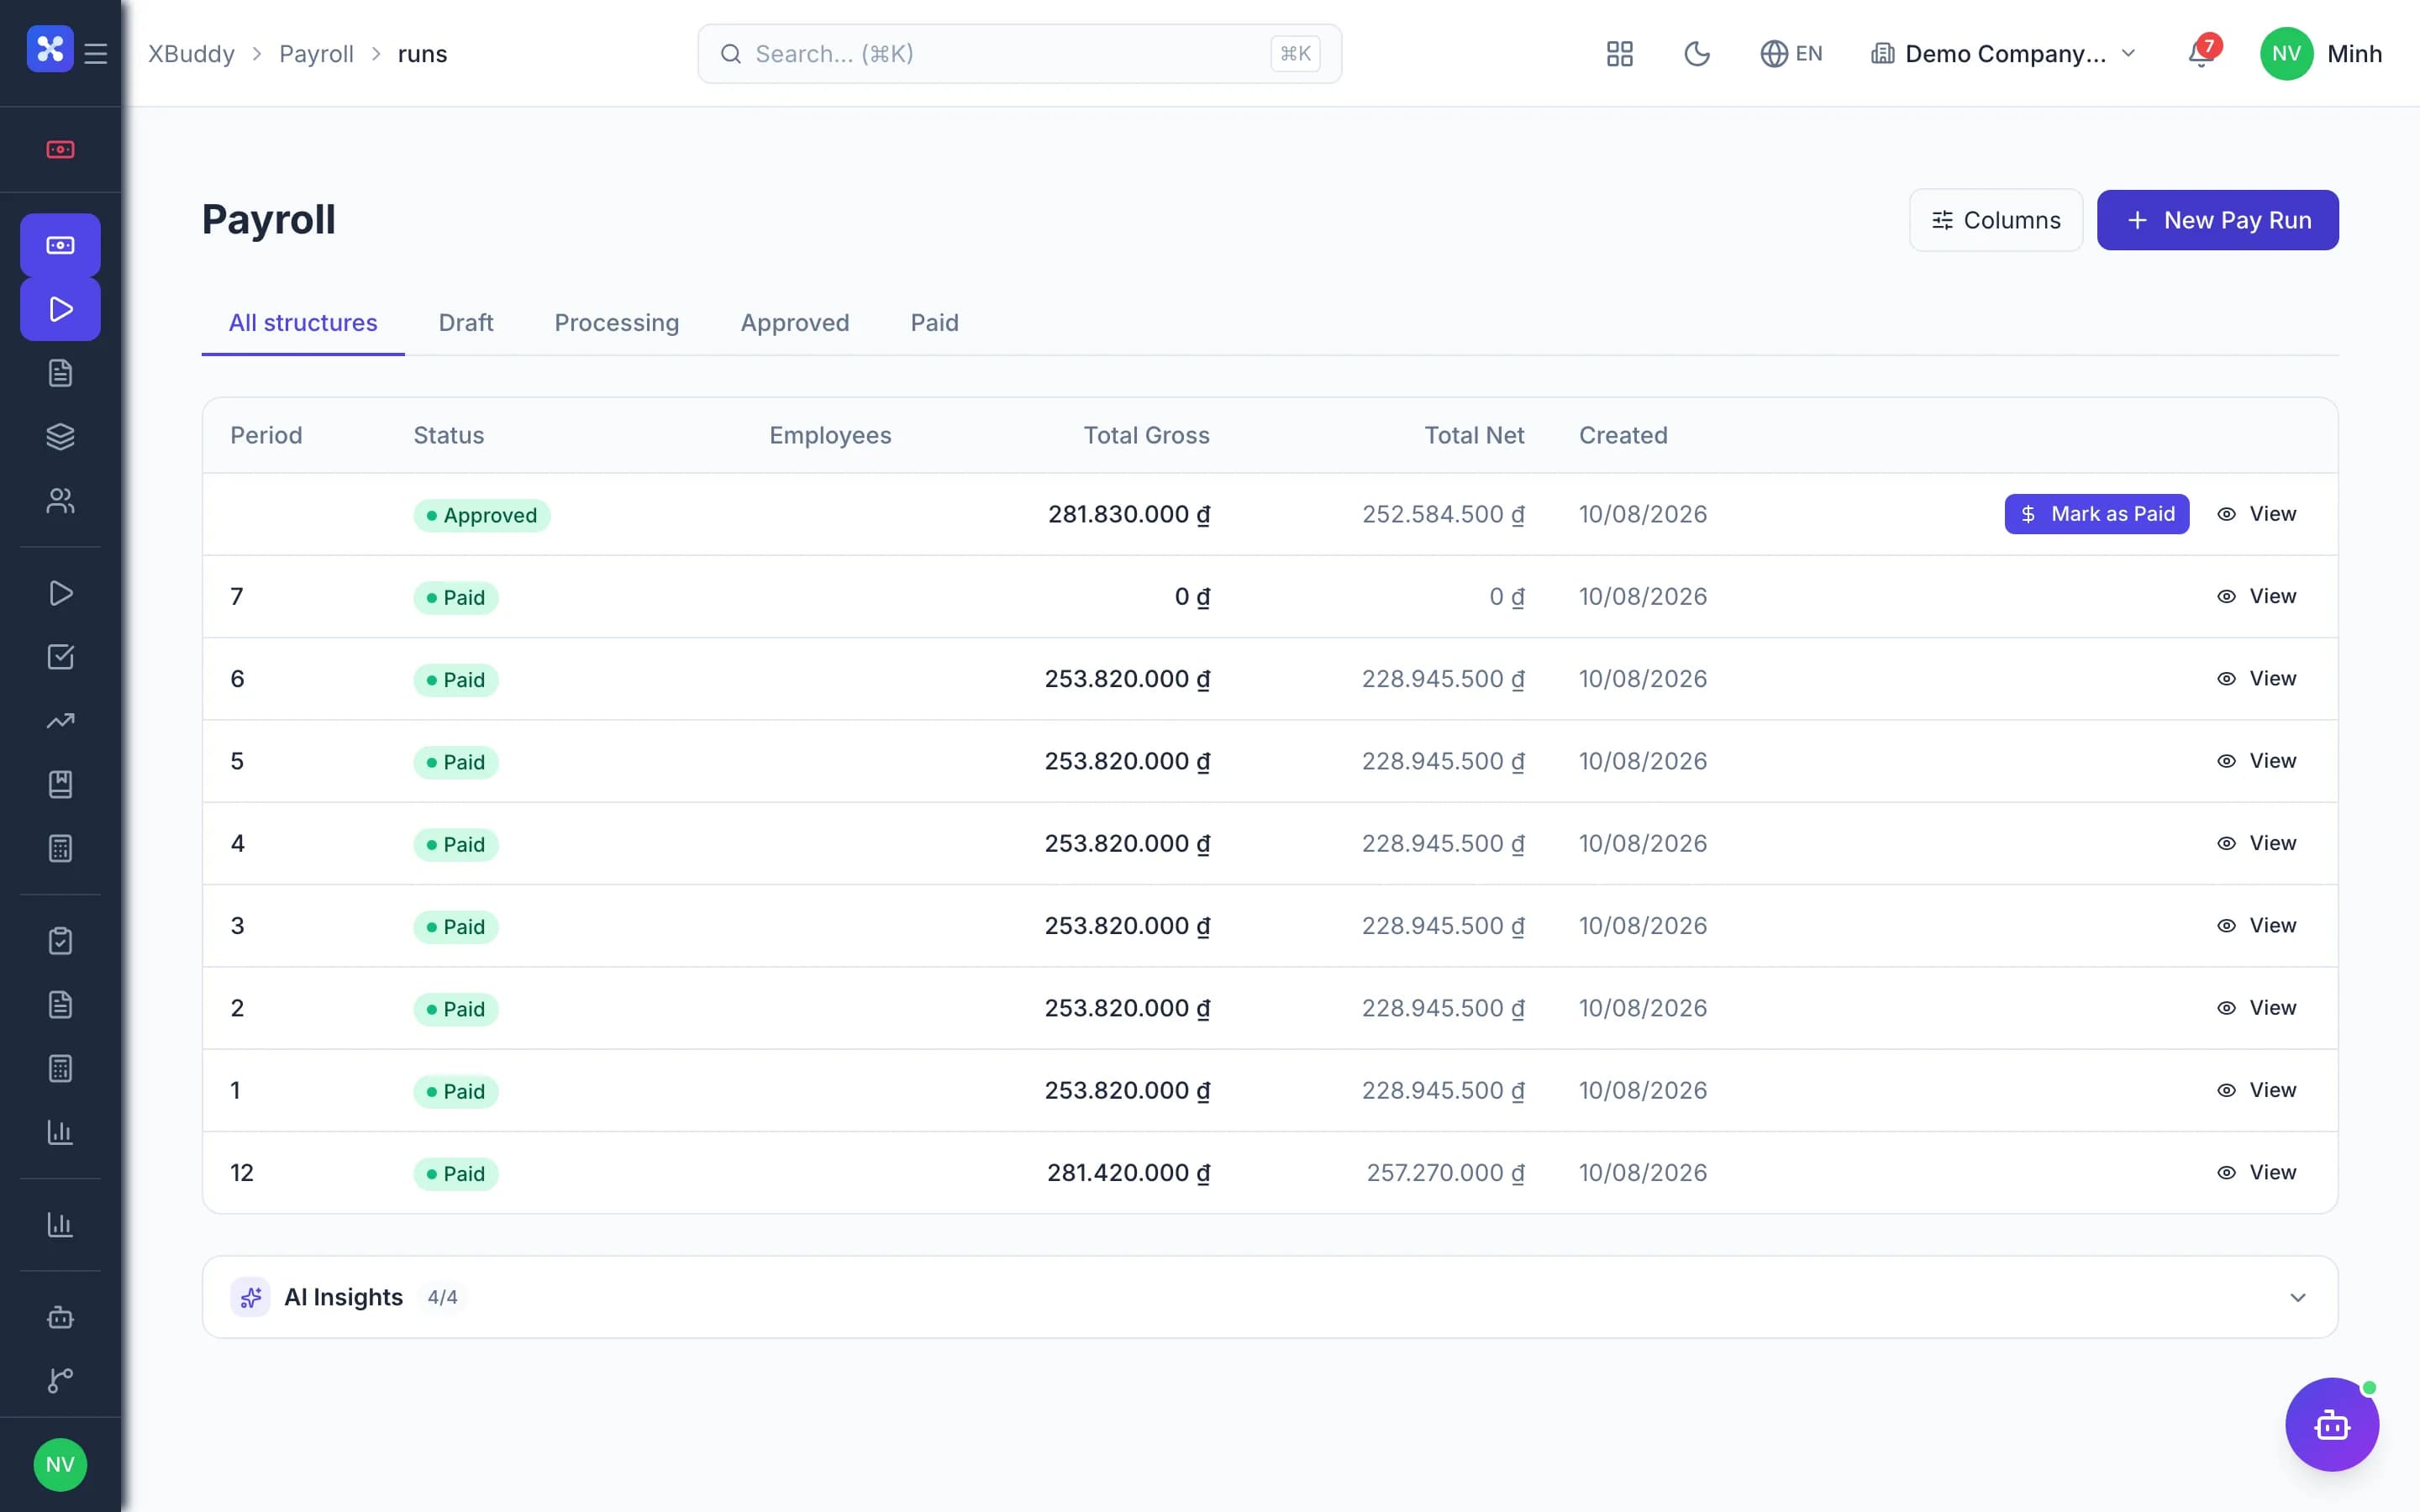View pay run for period 5
This screenshot has width=2420, height=1512.
pos(2257,761)
